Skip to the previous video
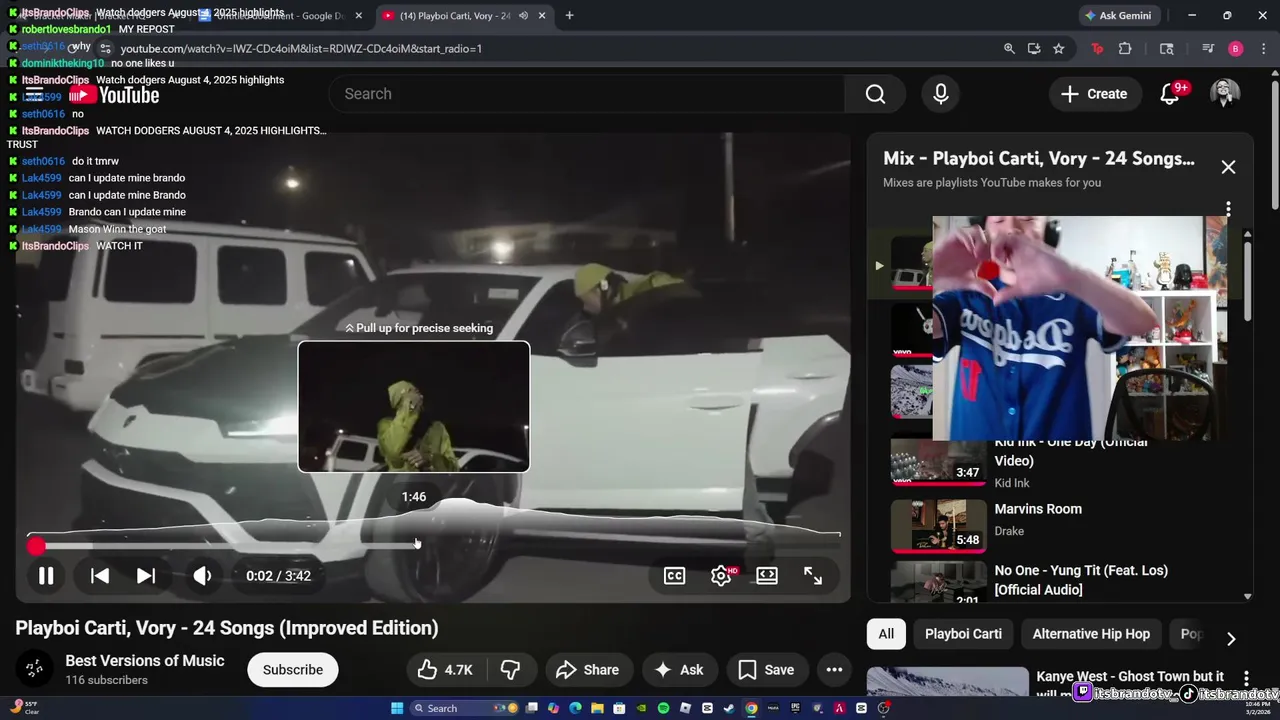This screenshot has width=1280, height=720. [100, 576]
